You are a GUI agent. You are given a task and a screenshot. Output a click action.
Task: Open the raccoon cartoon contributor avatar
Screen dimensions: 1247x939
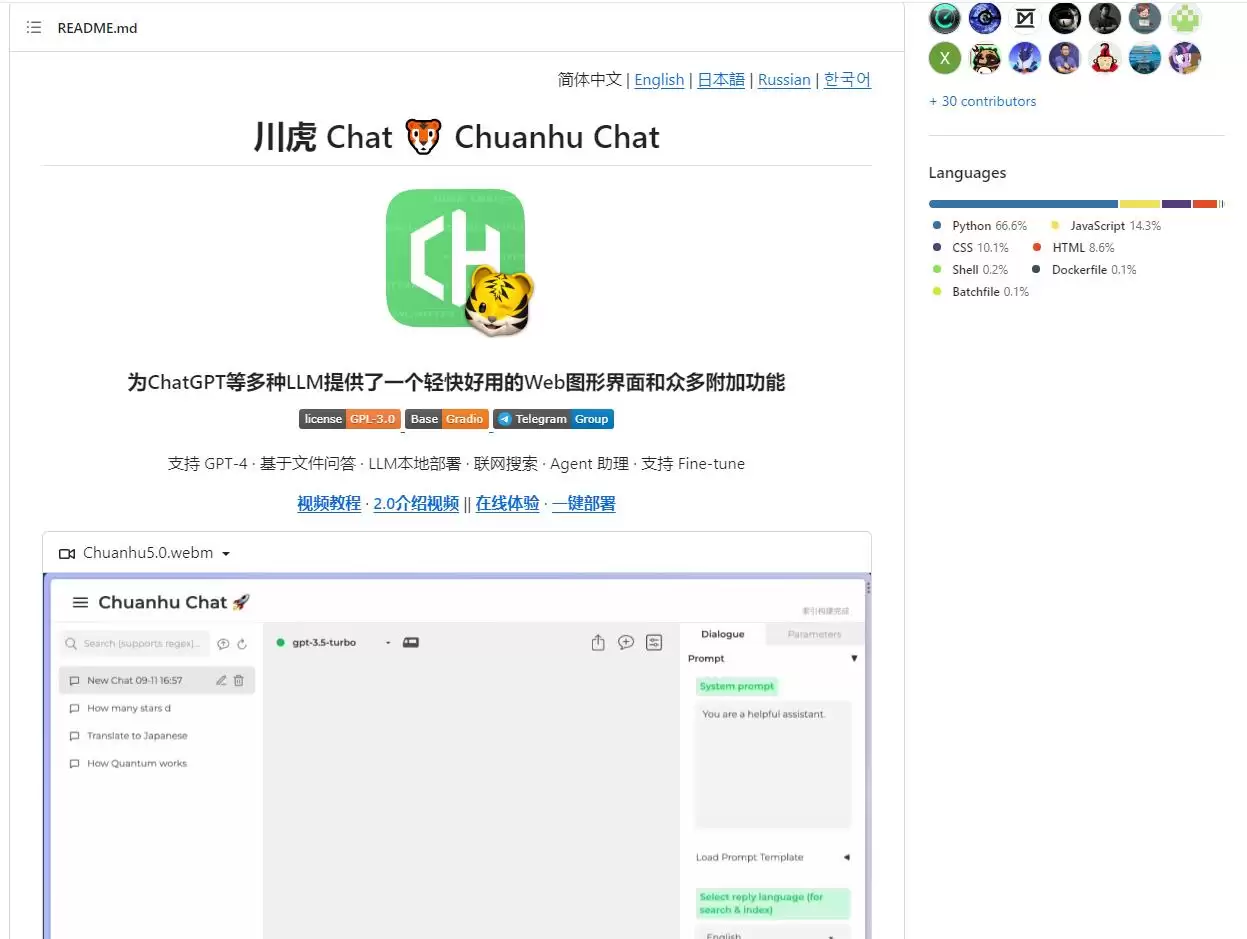pyautogui.click(x=985, y=58)
